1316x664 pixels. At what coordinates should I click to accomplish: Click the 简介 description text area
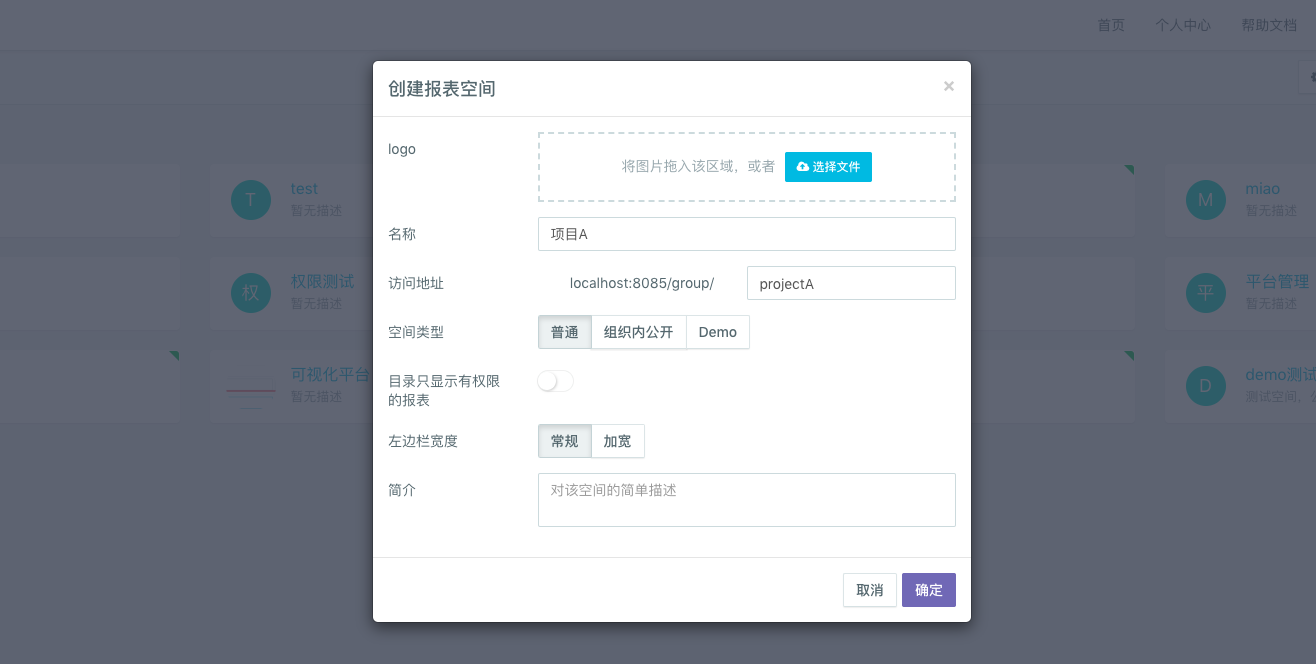(746, 500)
